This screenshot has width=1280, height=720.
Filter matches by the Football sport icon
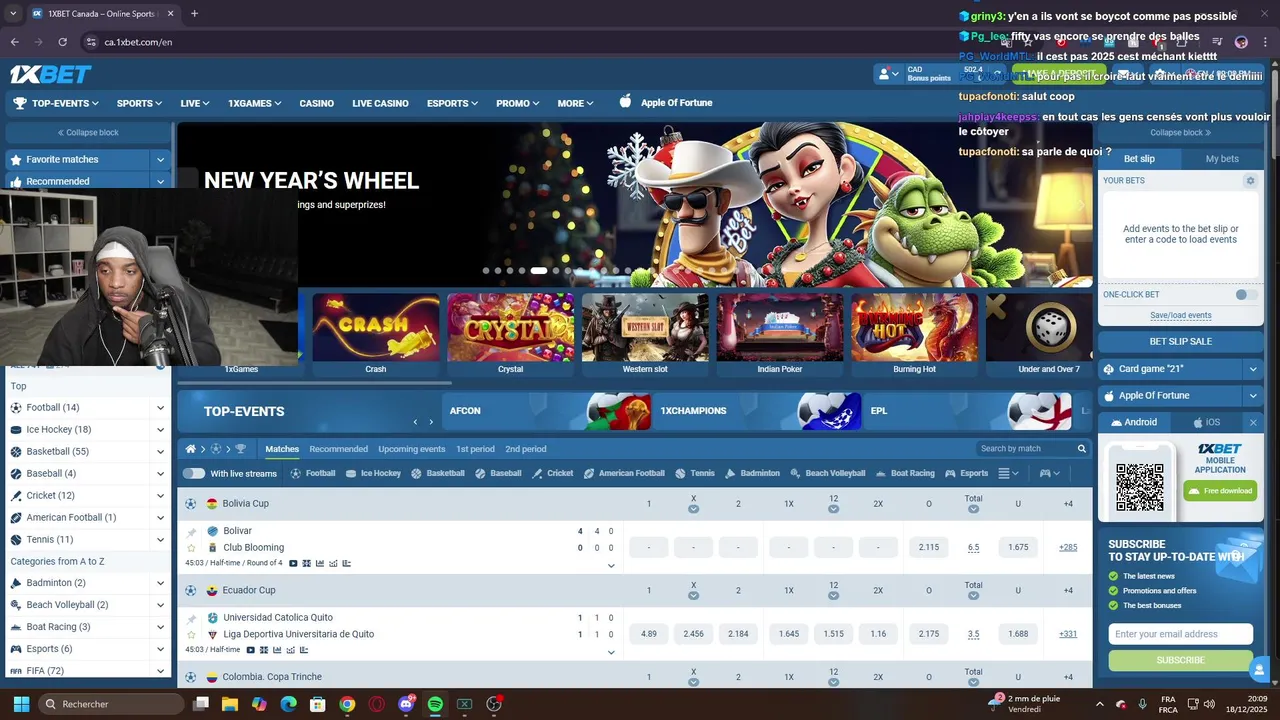click(x=296, y=473)
